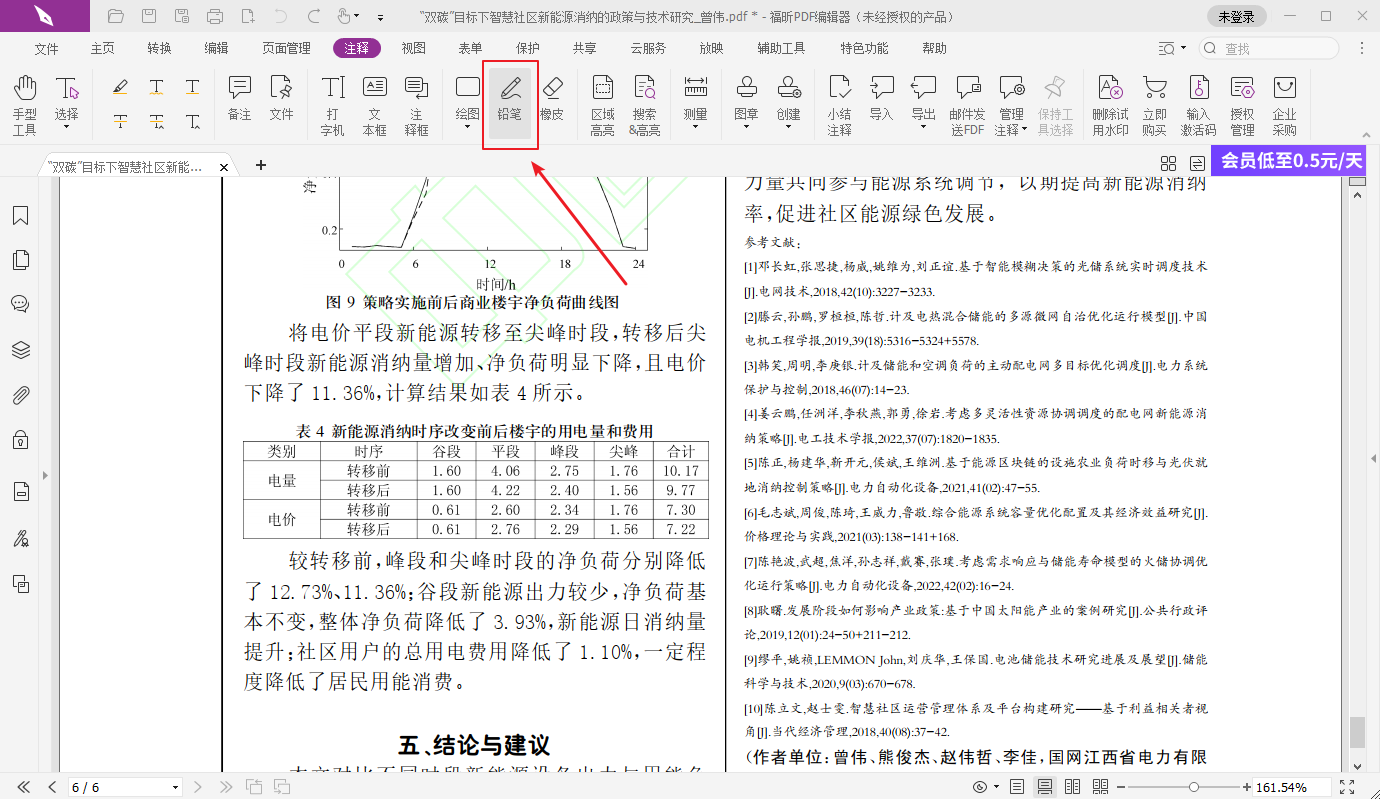Click the 文本框 (Text Box) tool

tap(374, 104)
